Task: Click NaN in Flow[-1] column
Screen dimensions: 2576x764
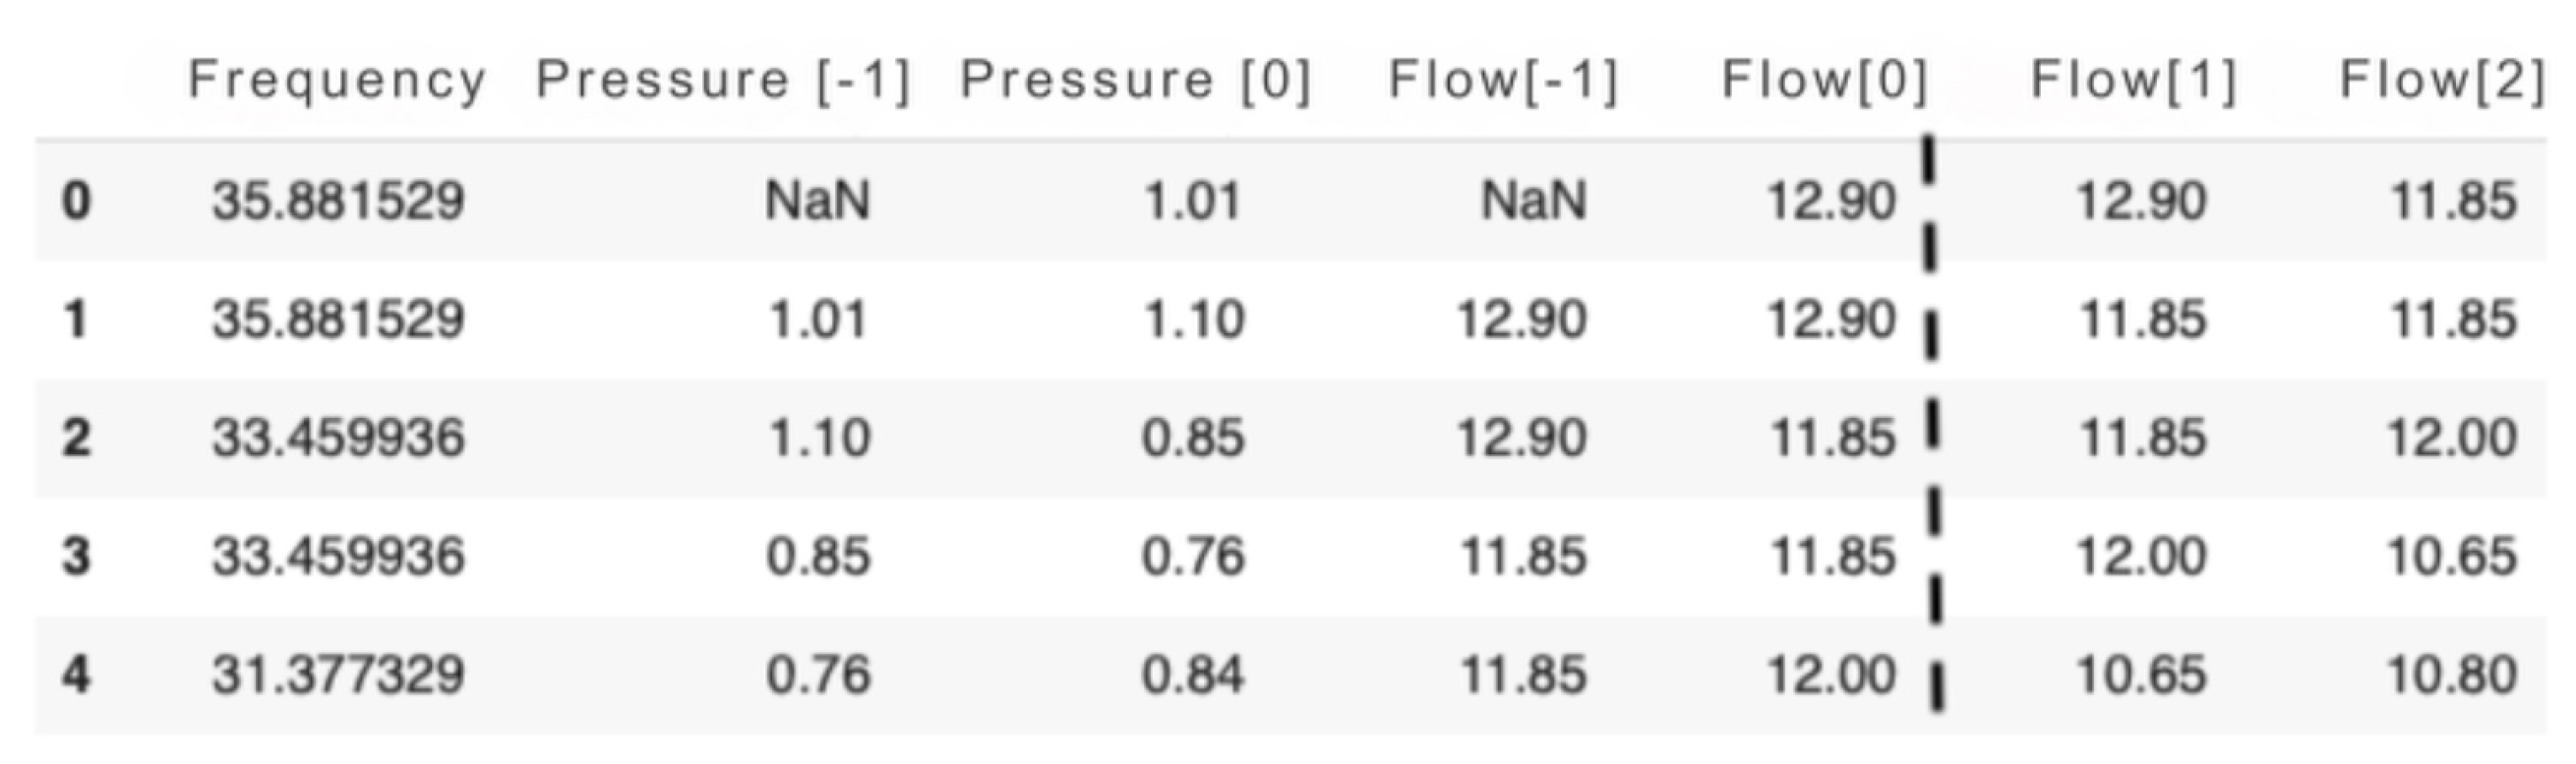Action: coord(1533,200)
